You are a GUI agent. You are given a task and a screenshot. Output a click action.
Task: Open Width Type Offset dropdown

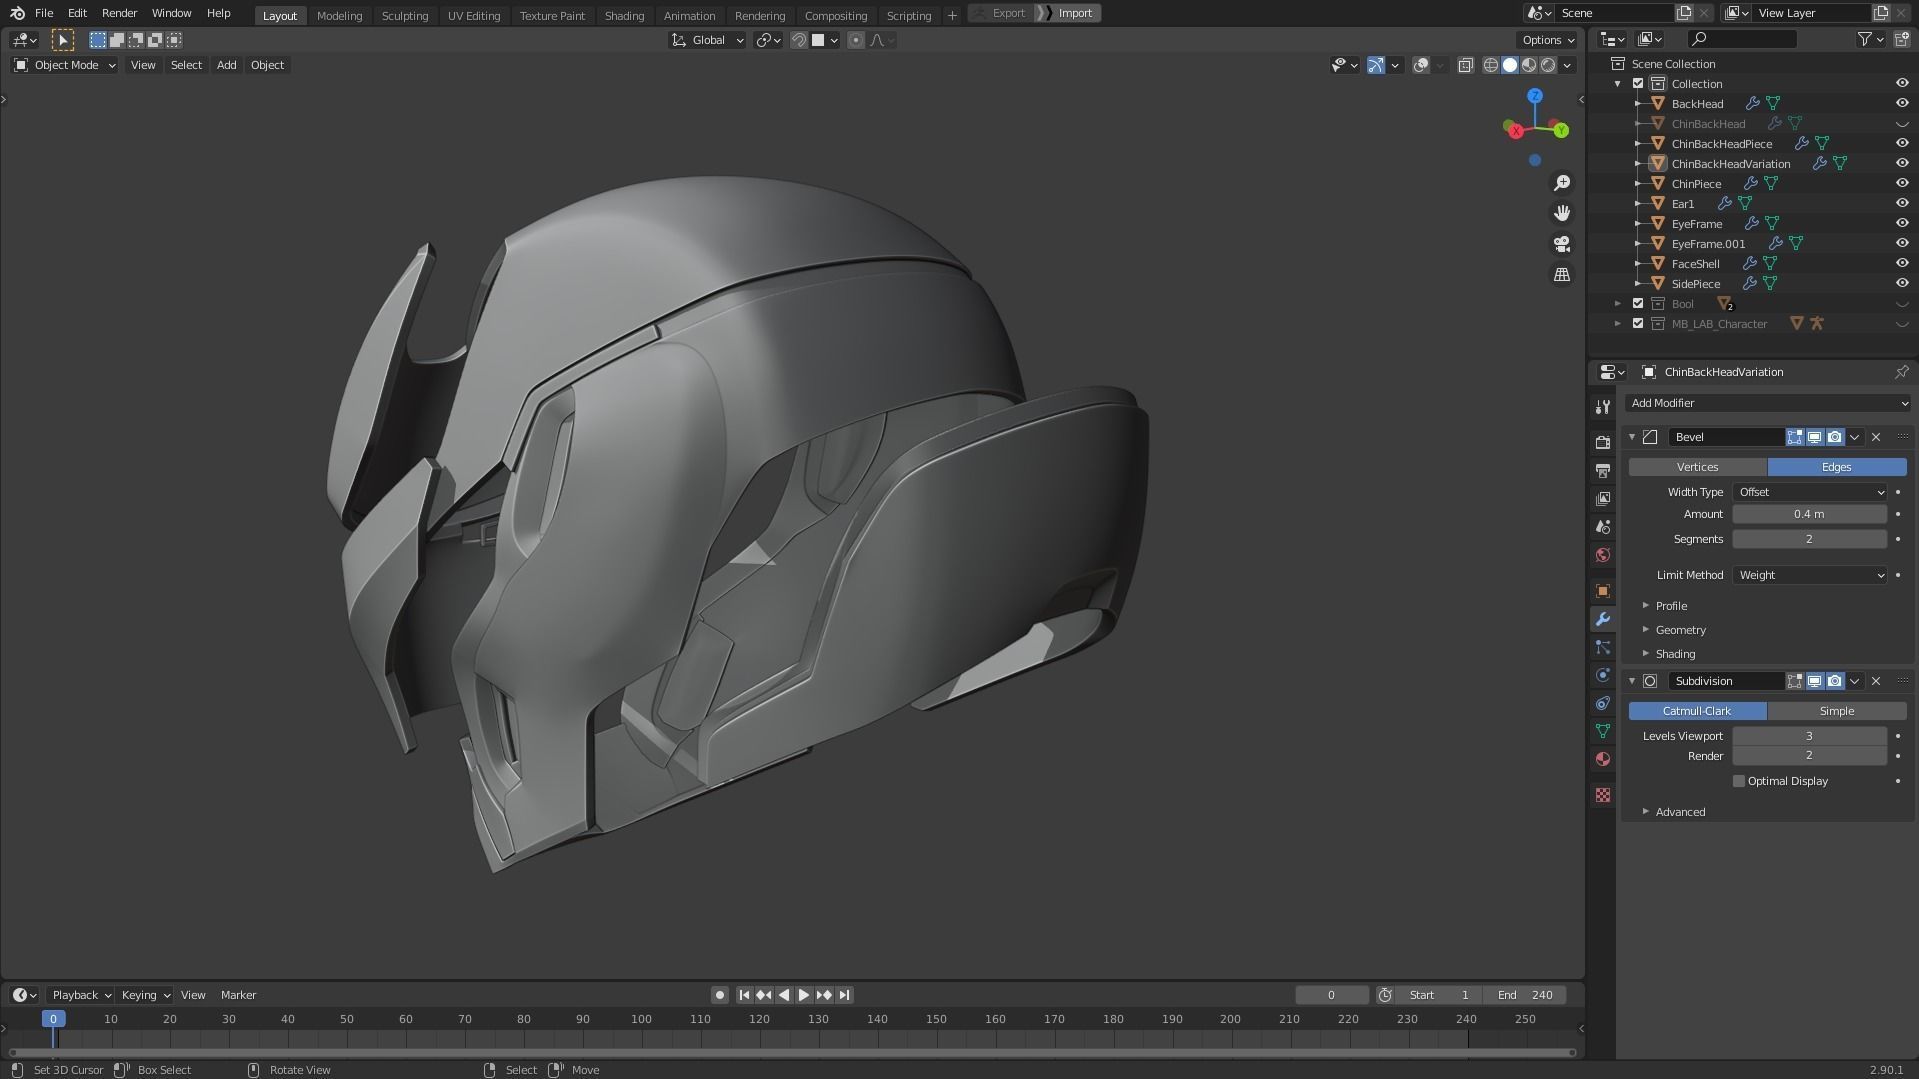coord(1810,492)
